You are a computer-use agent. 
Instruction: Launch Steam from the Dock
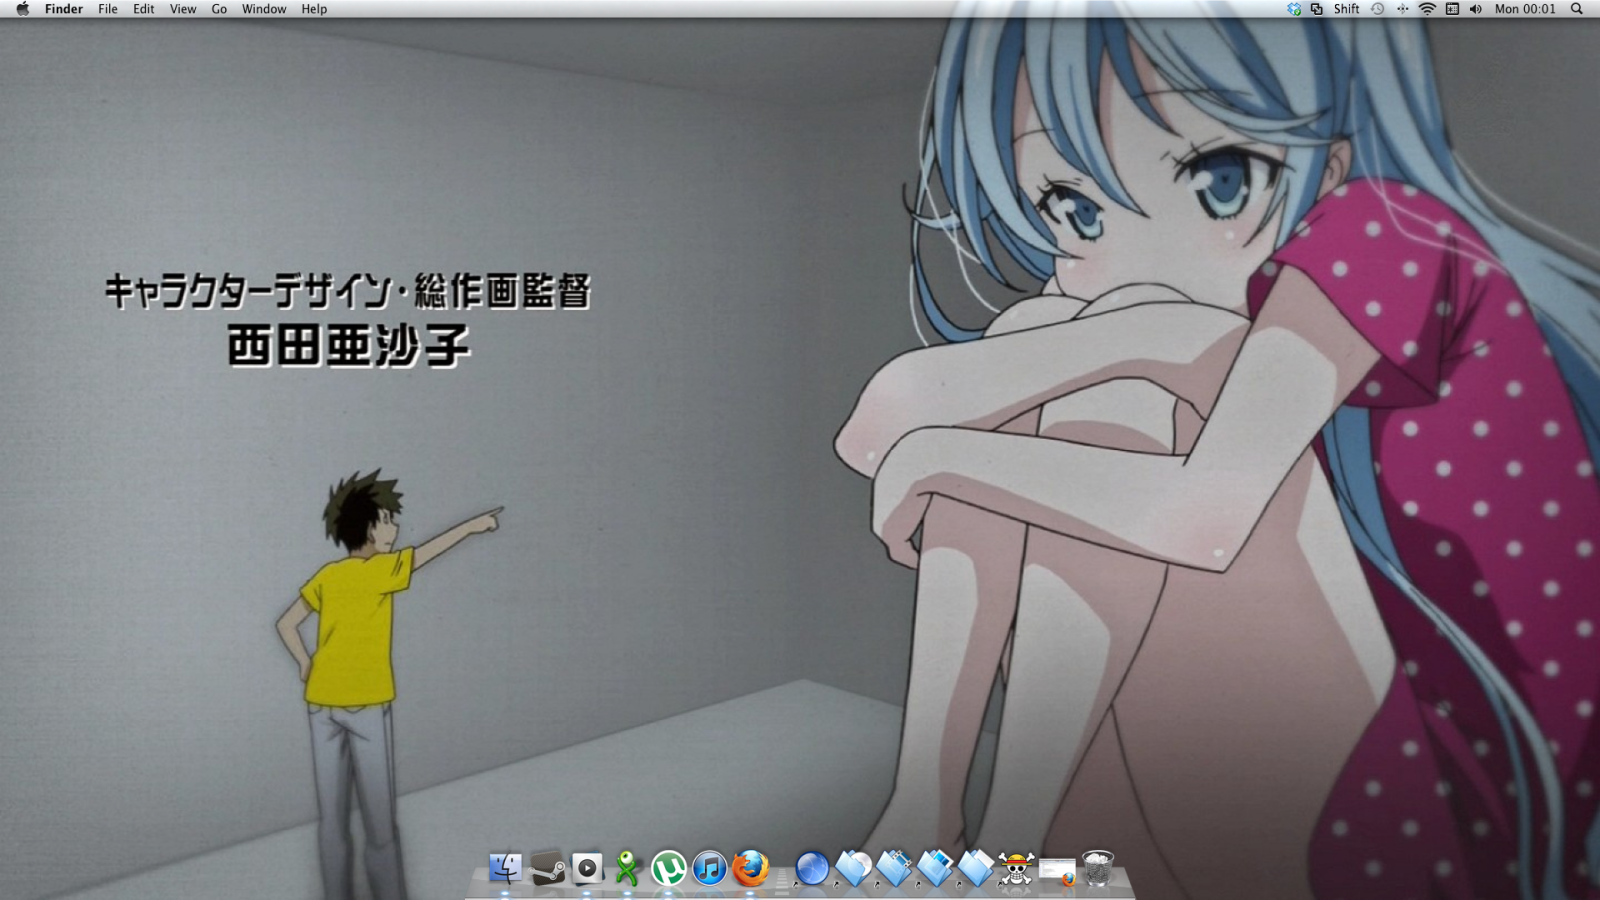(547, 868)
